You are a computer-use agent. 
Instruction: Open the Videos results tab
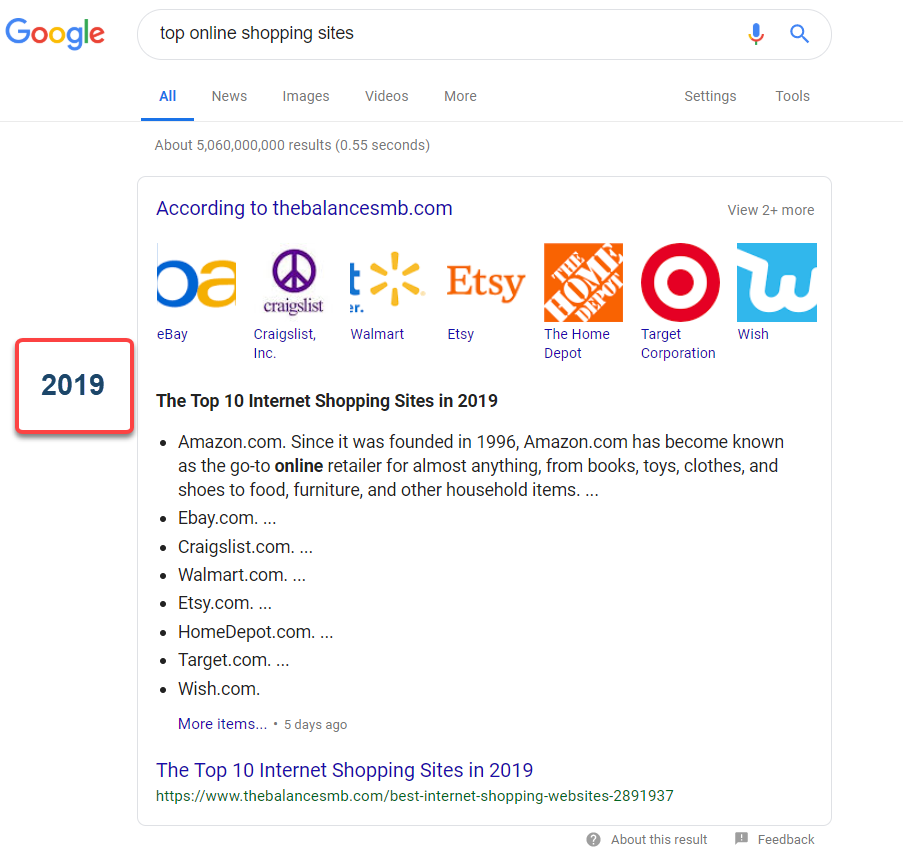pyautogui.click(x=386, y=96)
